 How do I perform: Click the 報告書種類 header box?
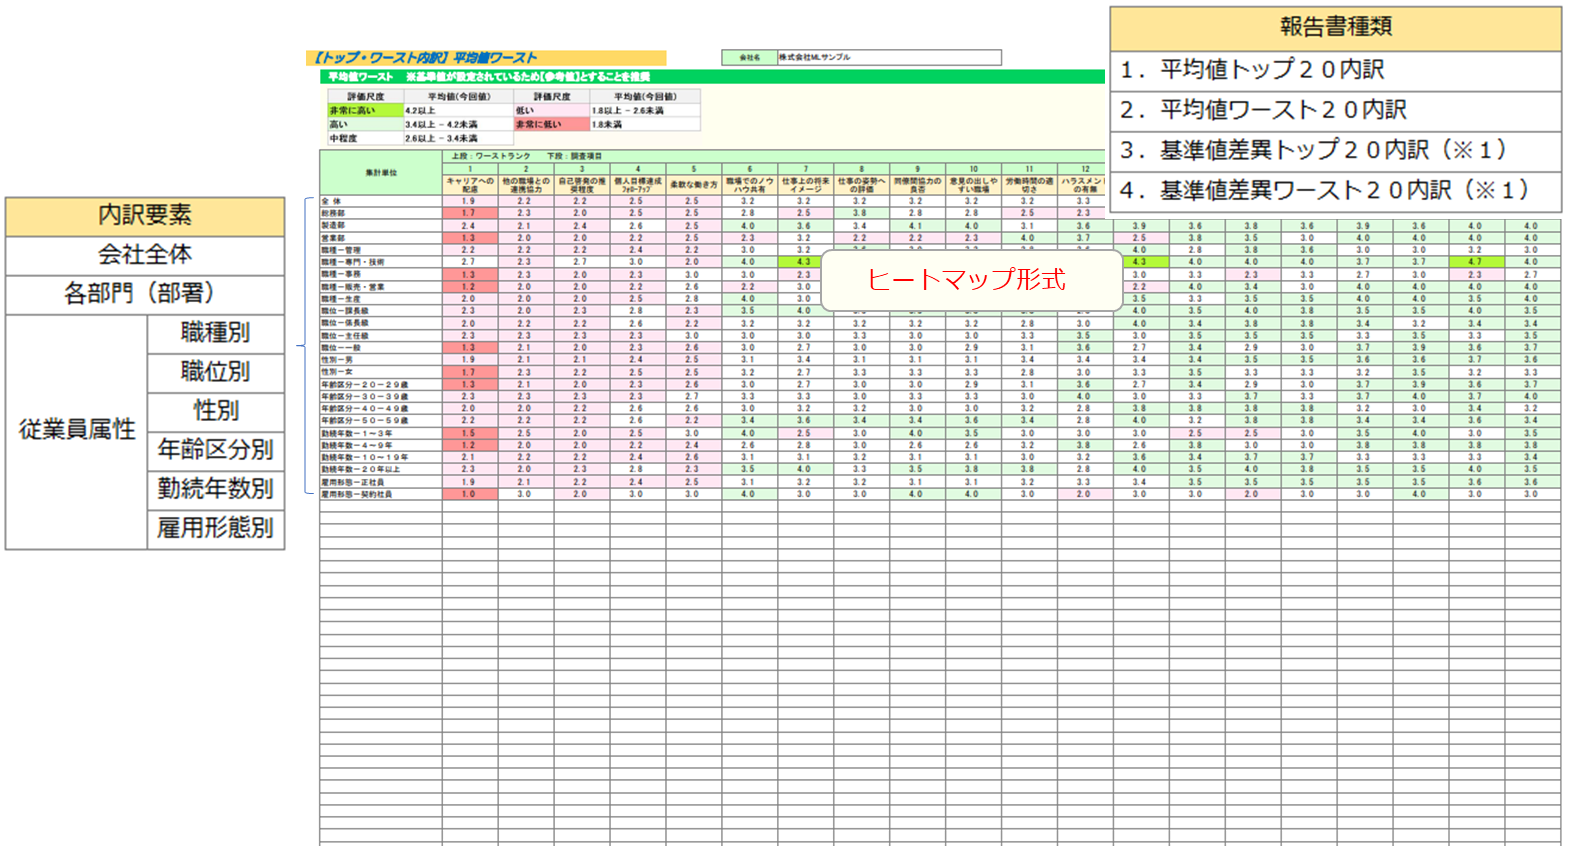pyautogui.click(x=1335, y=27)
